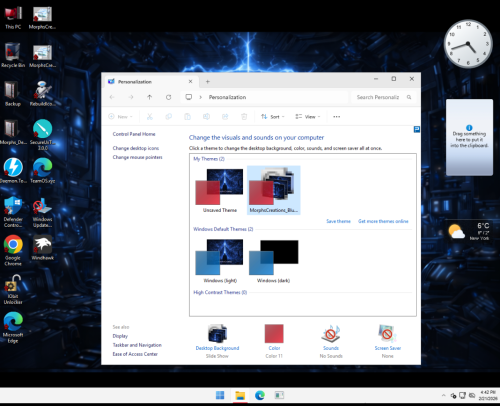
Task: Add a new tab with plus button
Action: click(207, 81)
